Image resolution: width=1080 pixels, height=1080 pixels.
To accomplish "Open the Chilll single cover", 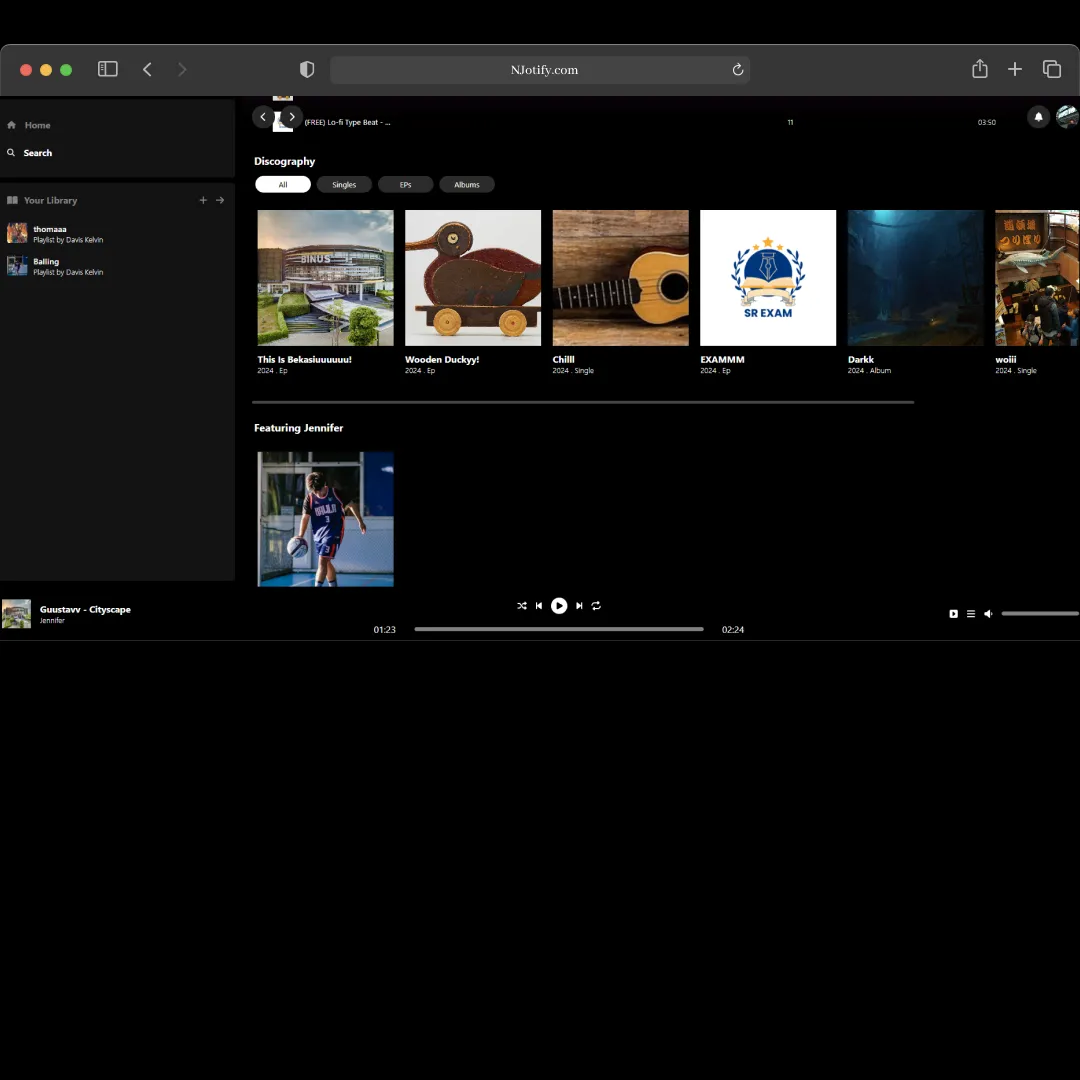I will [x=621, y=278].
